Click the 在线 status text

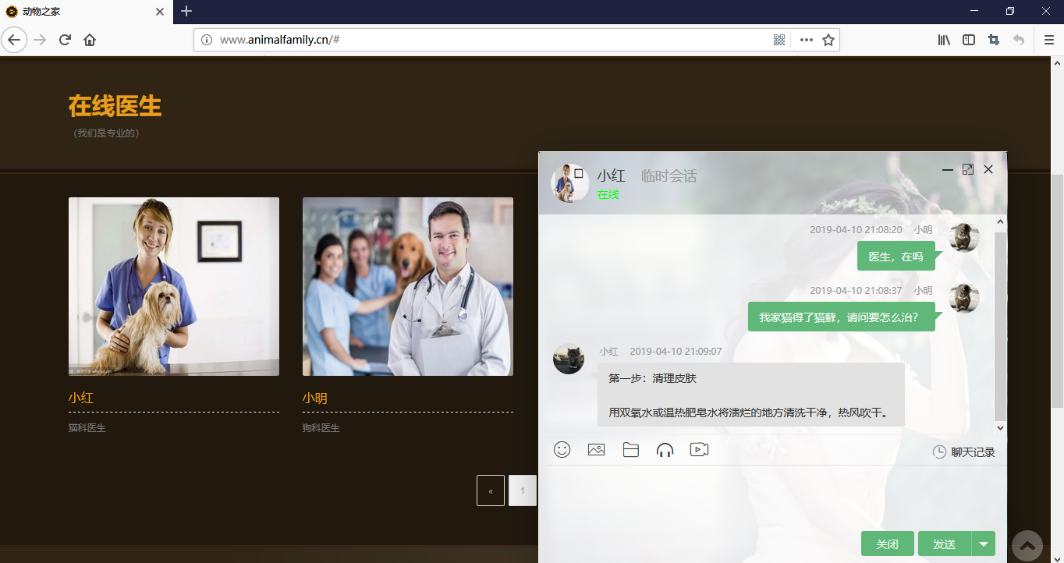[x=608, y=195]
